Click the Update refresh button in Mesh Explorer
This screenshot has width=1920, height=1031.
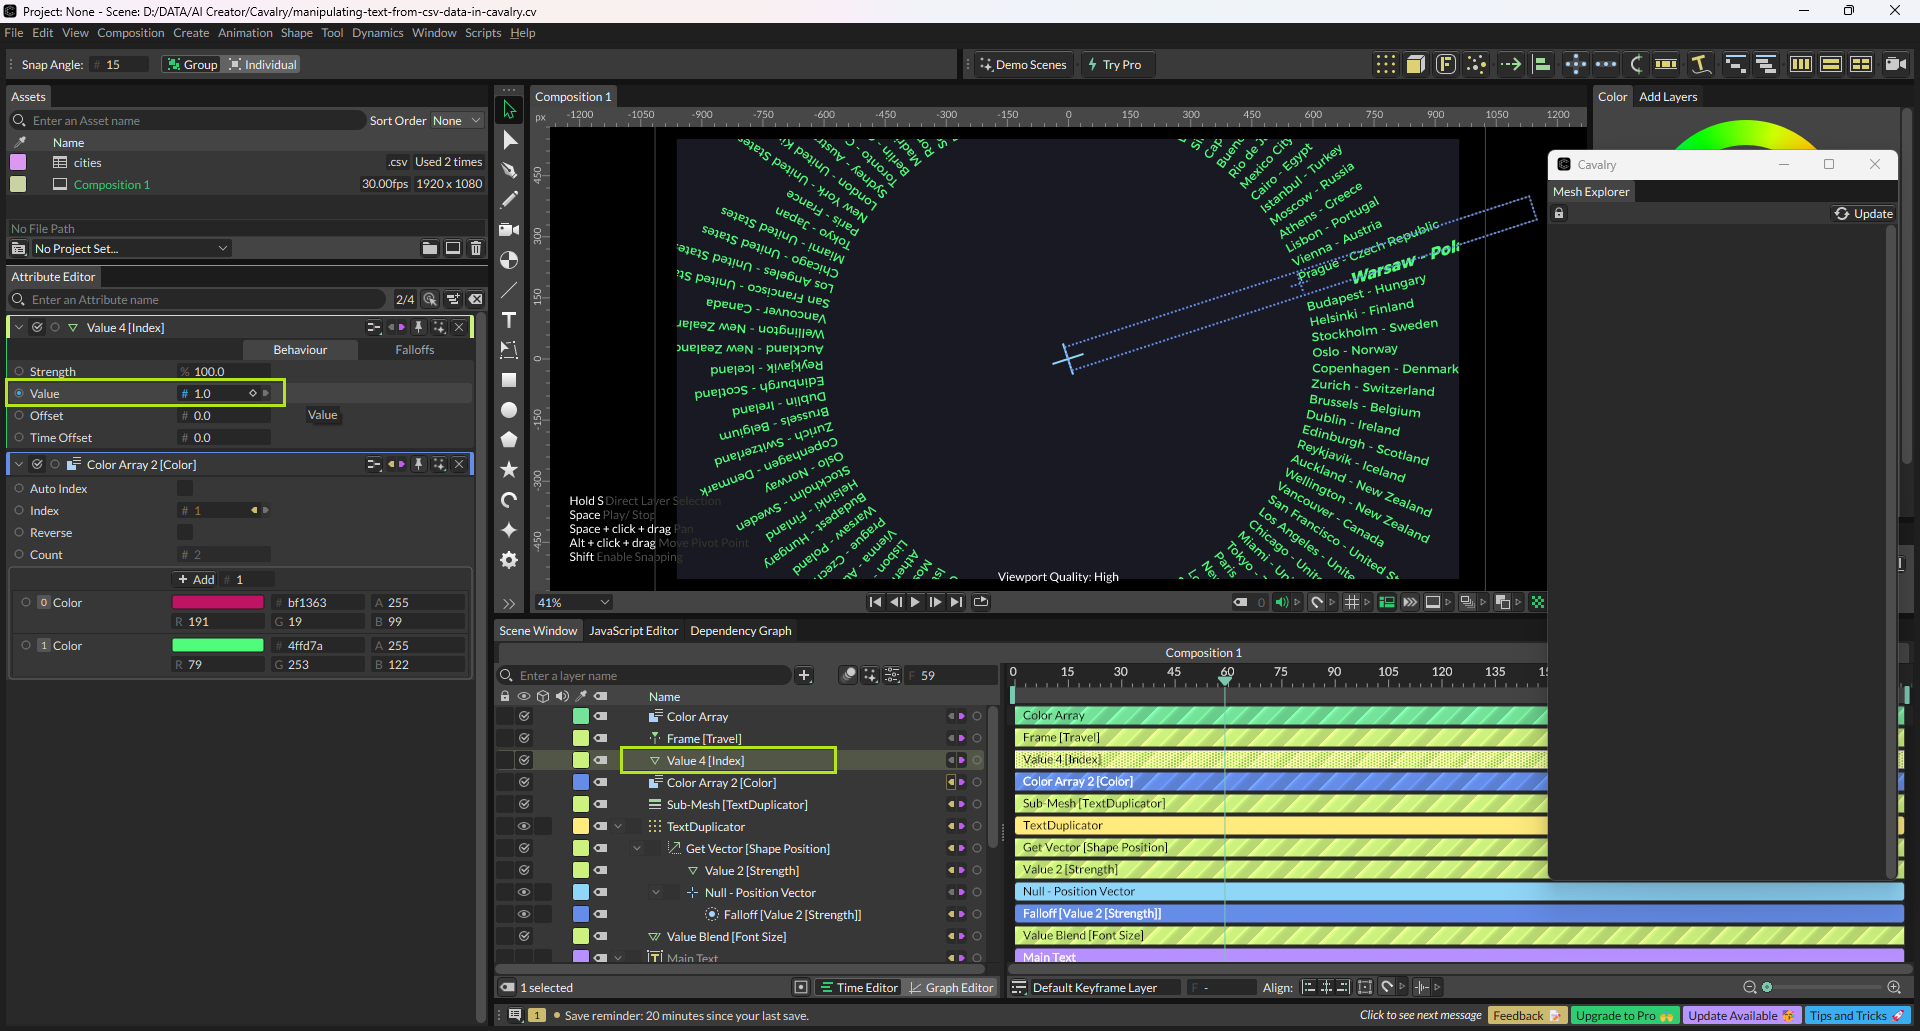(x=1863, y=214)
